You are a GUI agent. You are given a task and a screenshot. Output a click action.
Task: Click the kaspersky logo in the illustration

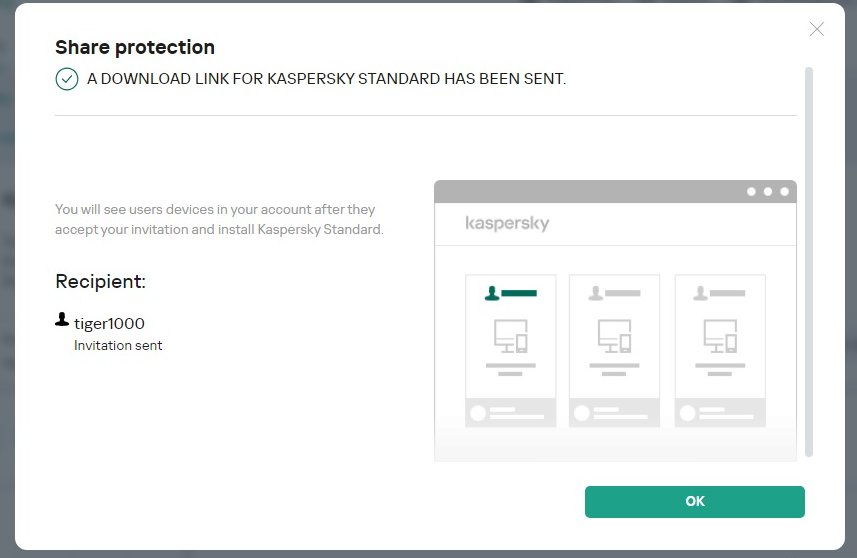pos(507,223)
